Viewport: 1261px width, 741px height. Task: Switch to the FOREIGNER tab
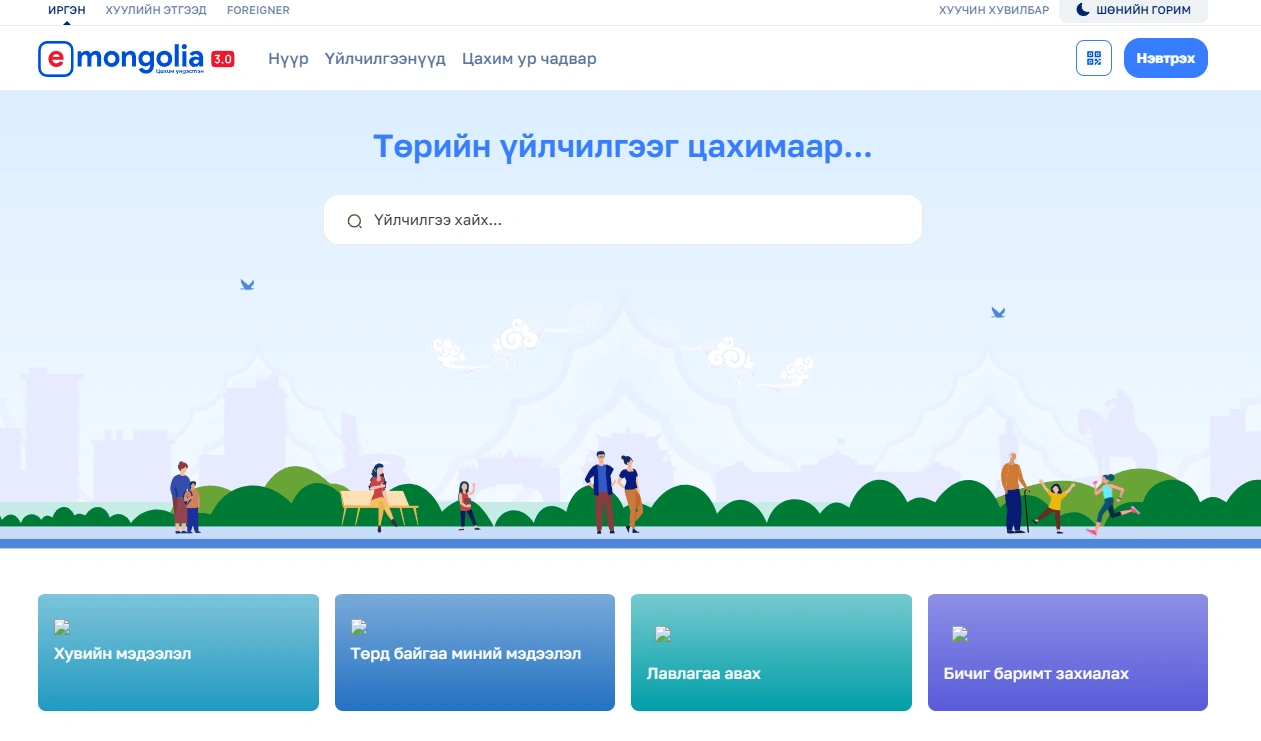(258, 10)
